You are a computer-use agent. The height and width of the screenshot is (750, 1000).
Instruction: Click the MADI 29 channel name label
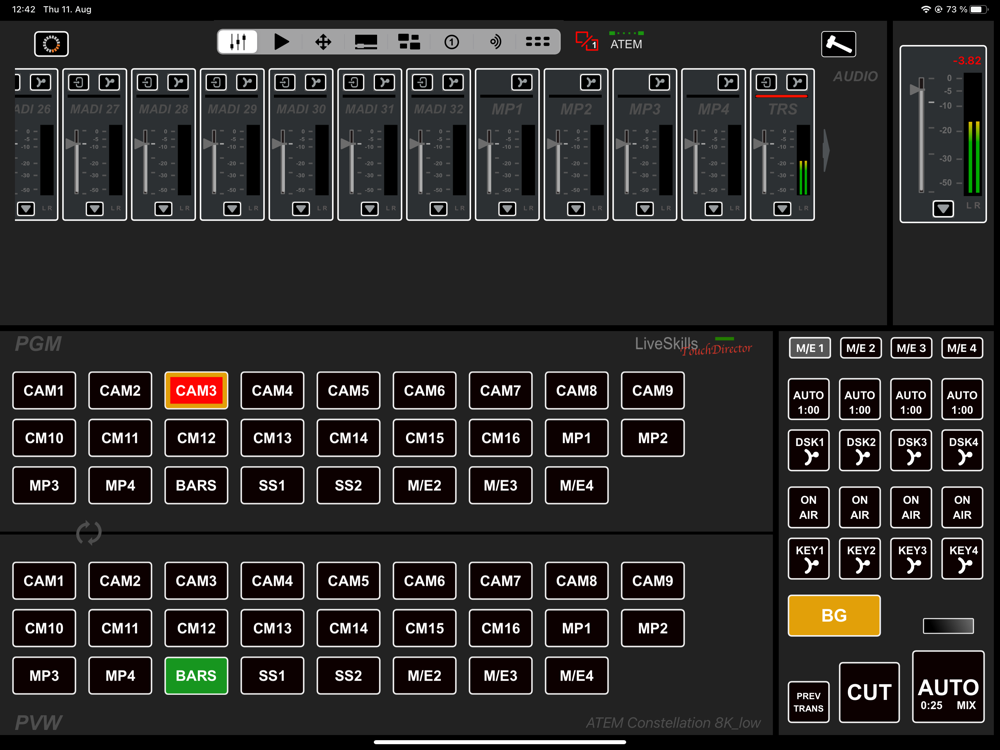point(232,109)
